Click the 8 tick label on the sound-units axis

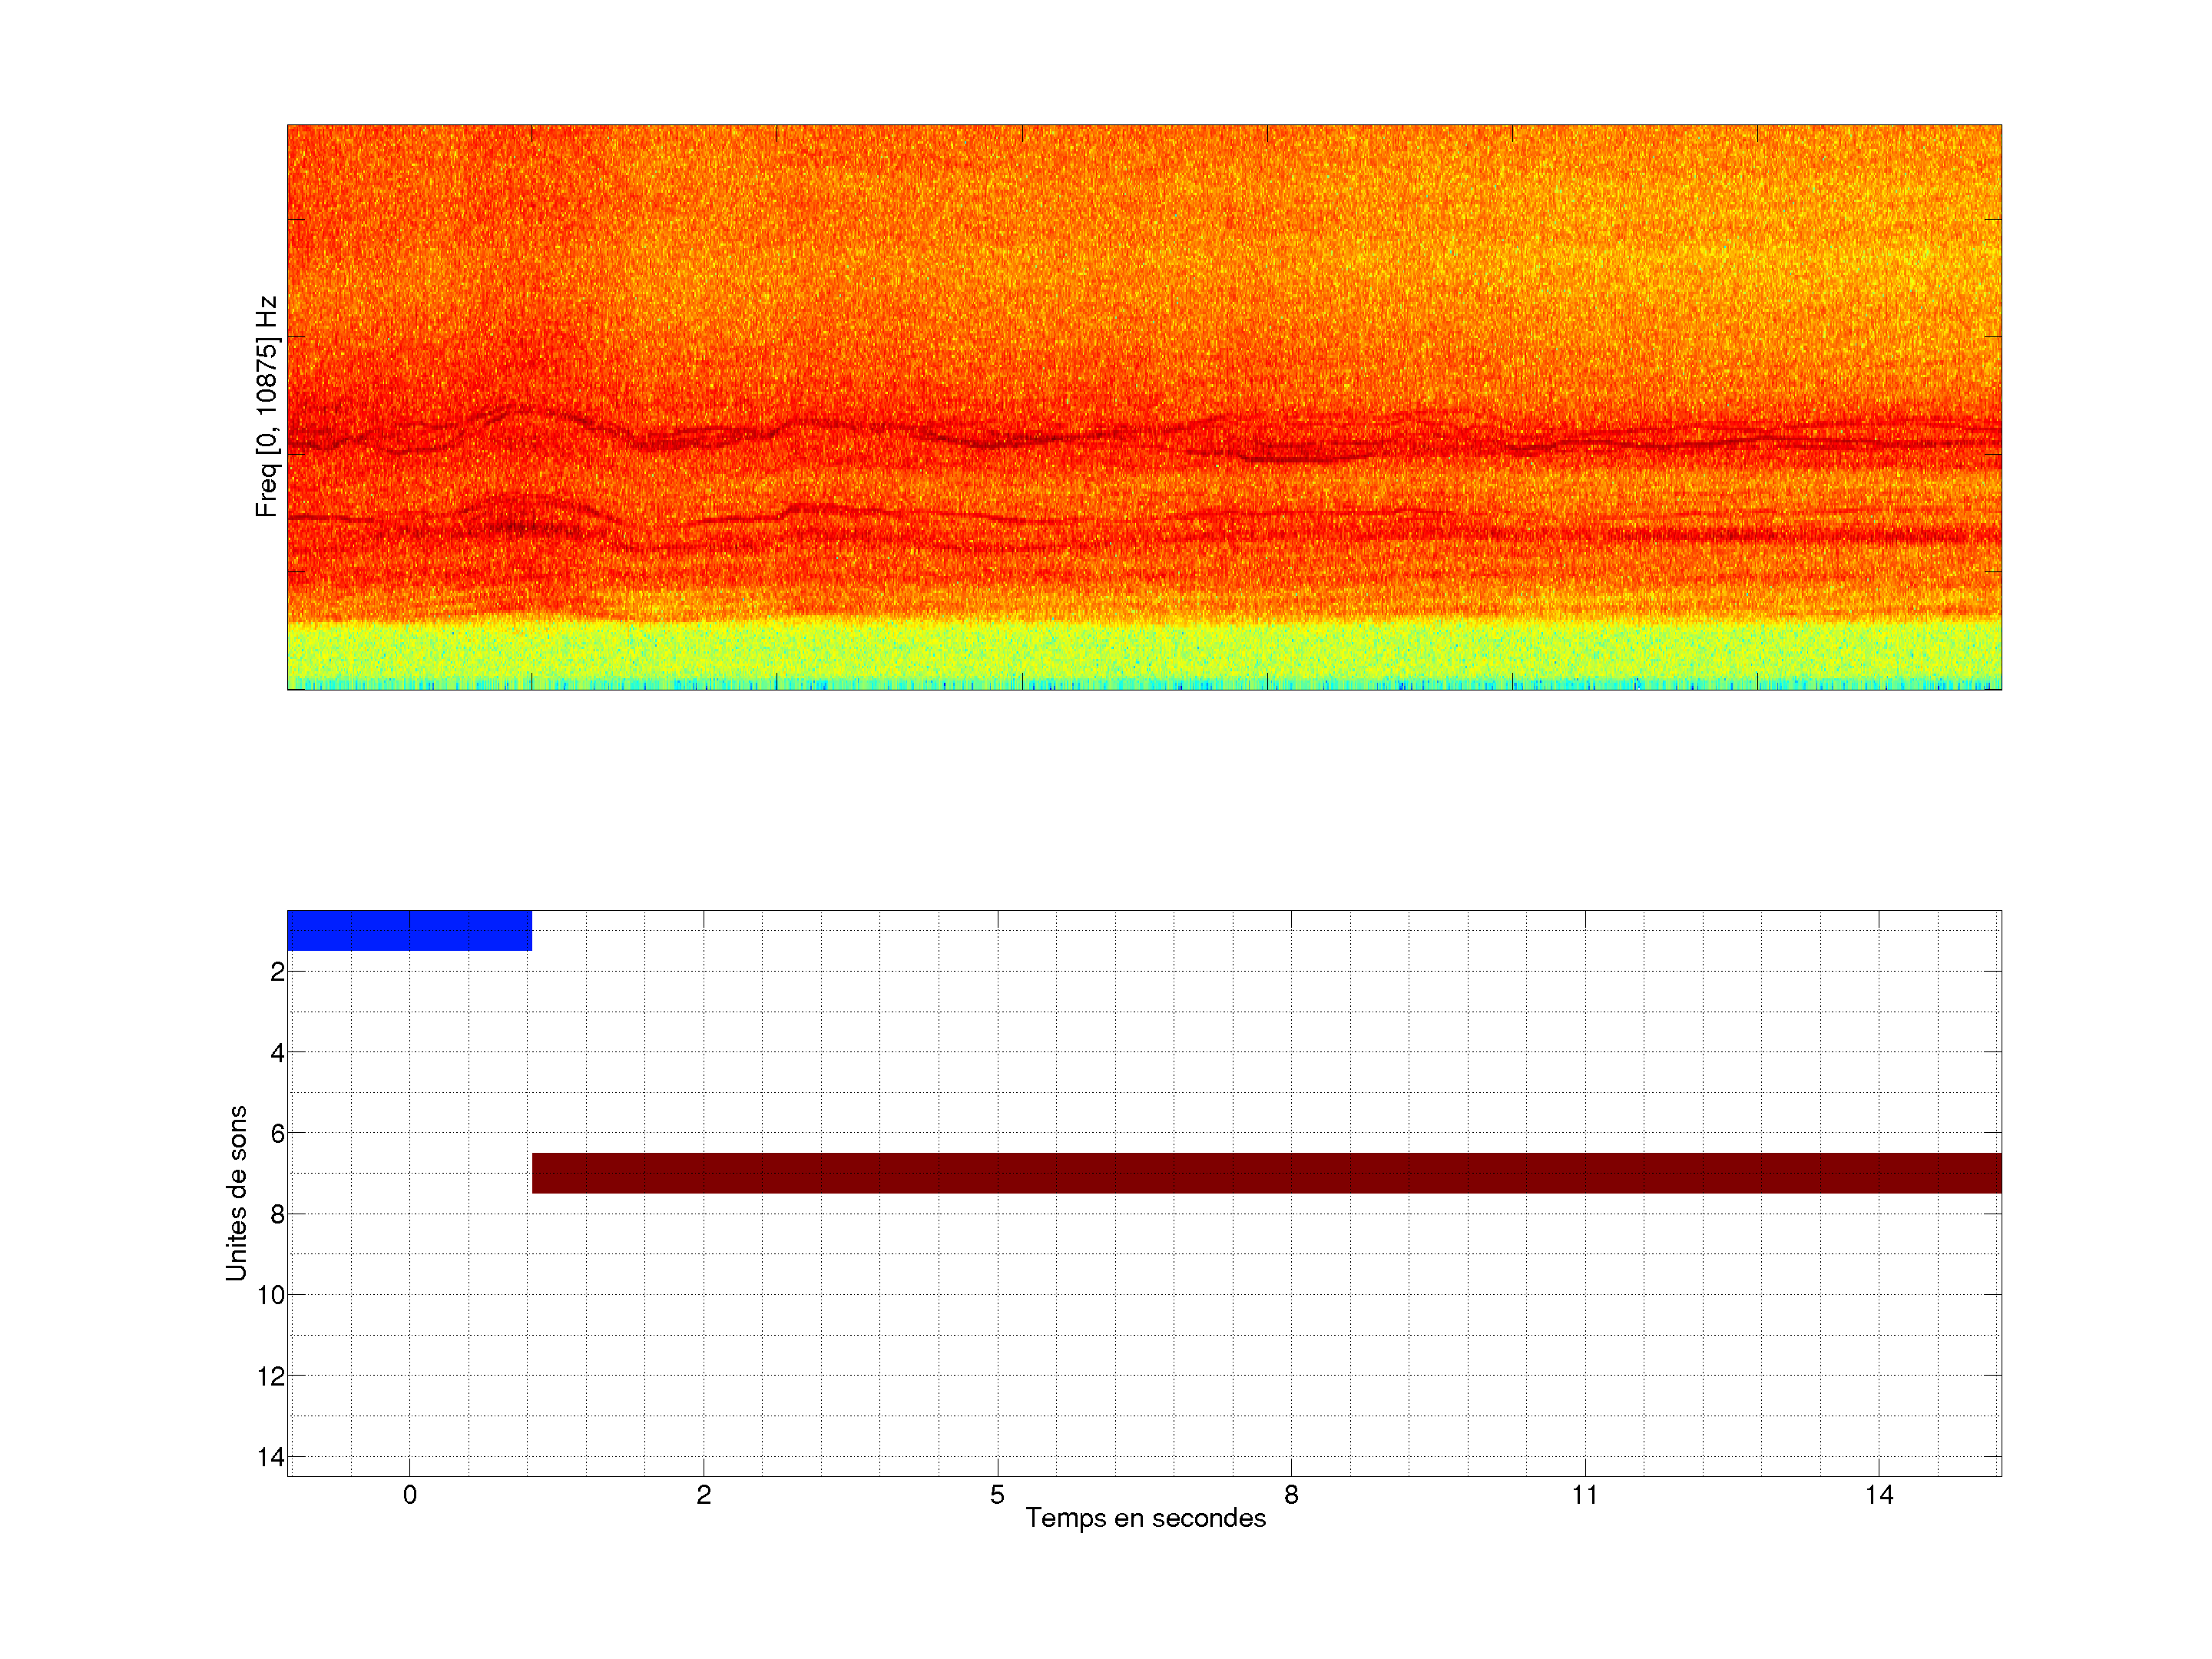(277, 1214)
